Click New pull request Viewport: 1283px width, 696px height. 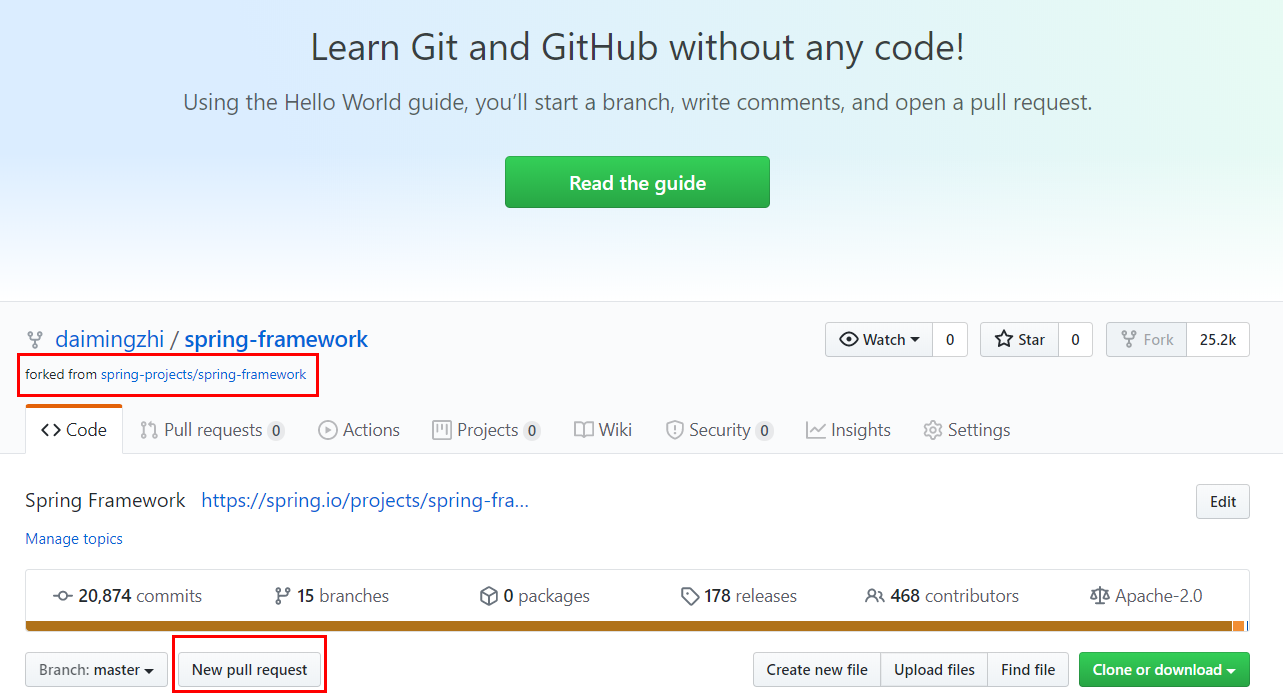click(x=249, y=670)
